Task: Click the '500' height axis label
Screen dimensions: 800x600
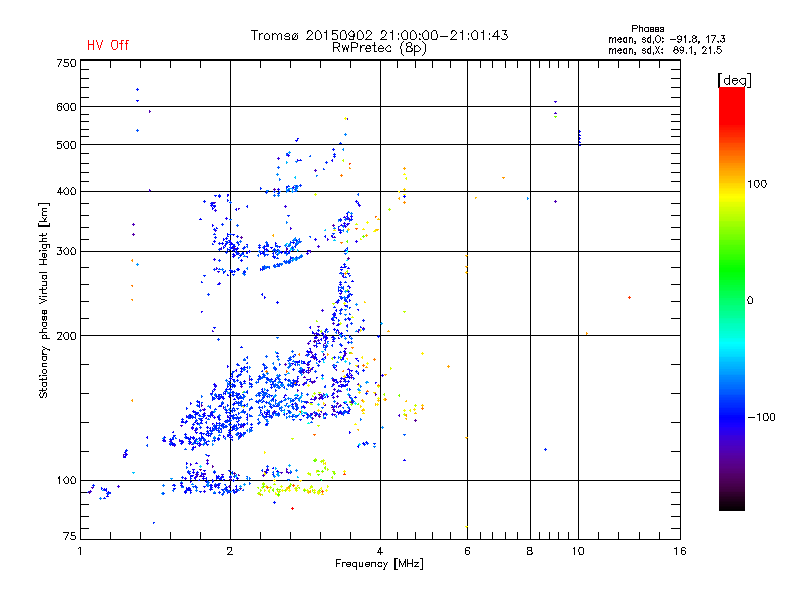Action: (66, 145)
